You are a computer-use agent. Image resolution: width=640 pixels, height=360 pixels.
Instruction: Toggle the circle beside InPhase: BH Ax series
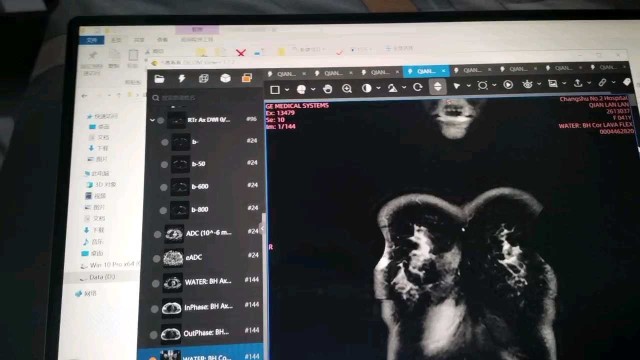154,309
